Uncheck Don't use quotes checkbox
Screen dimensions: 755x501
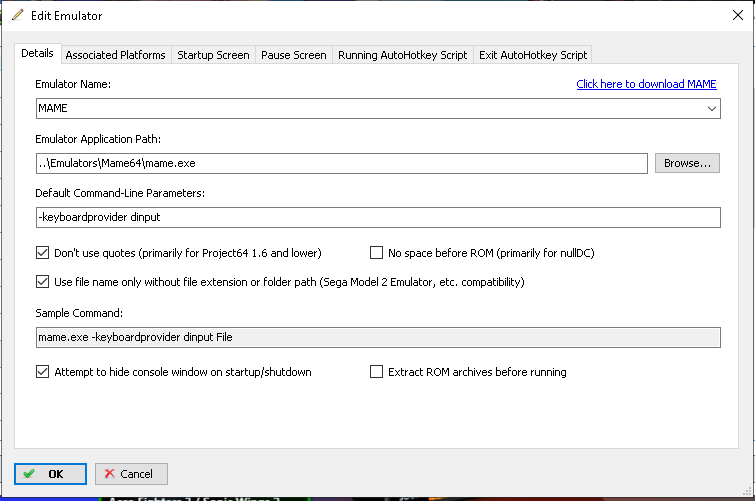(42, 252)
